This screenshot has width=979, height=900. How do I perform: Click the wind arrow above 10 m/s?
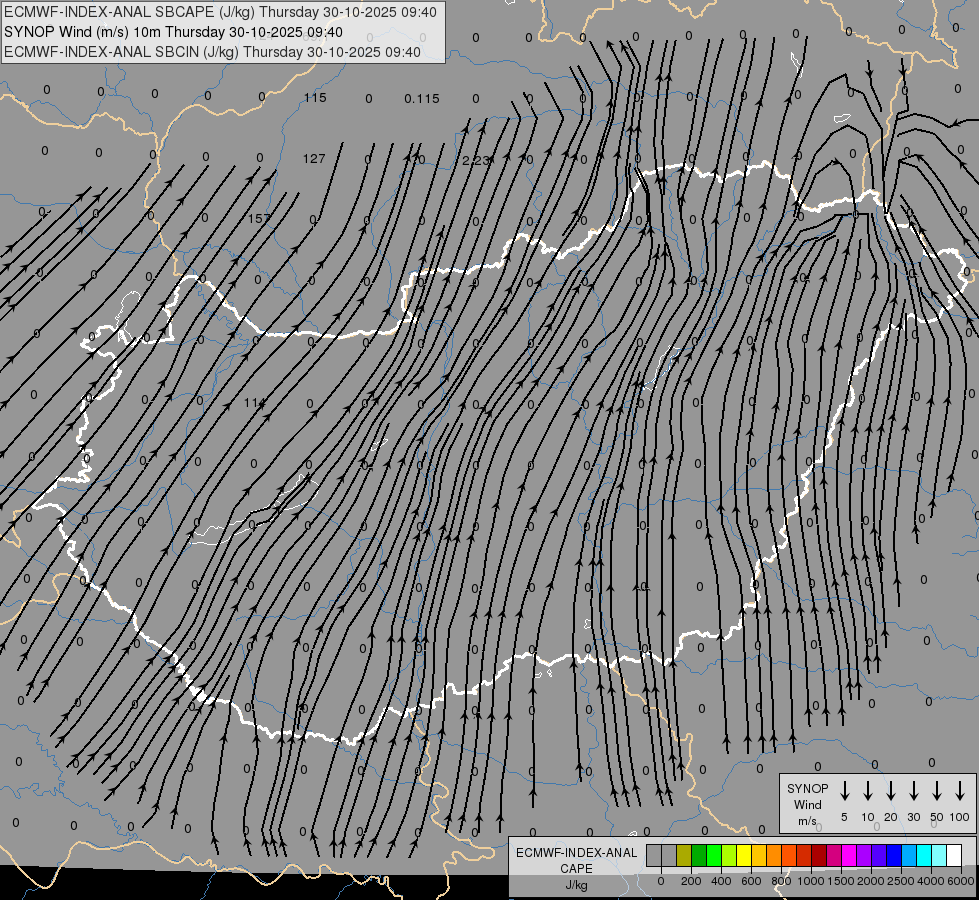[867, 791]
